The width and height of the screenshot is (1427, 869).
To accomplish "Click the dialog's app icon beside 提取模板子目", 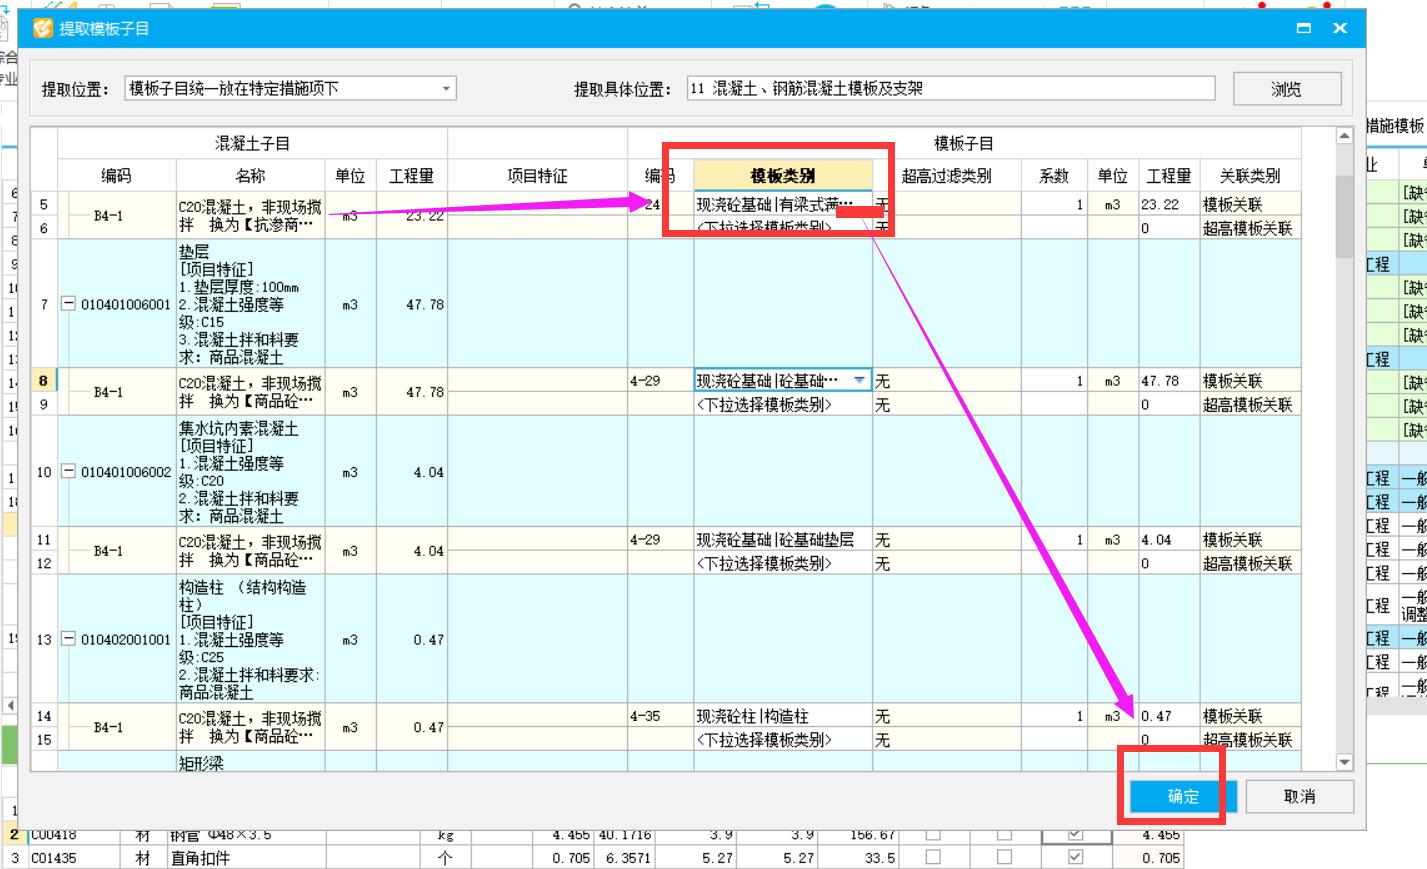I will (42, 28).
